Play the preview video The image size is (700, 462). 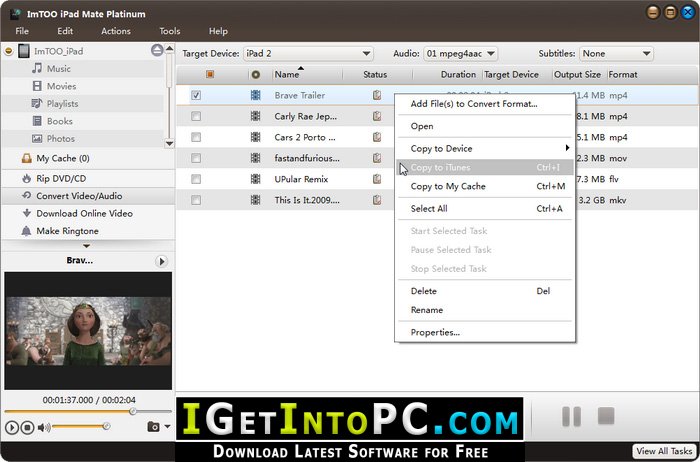click(x=12, y=428)
